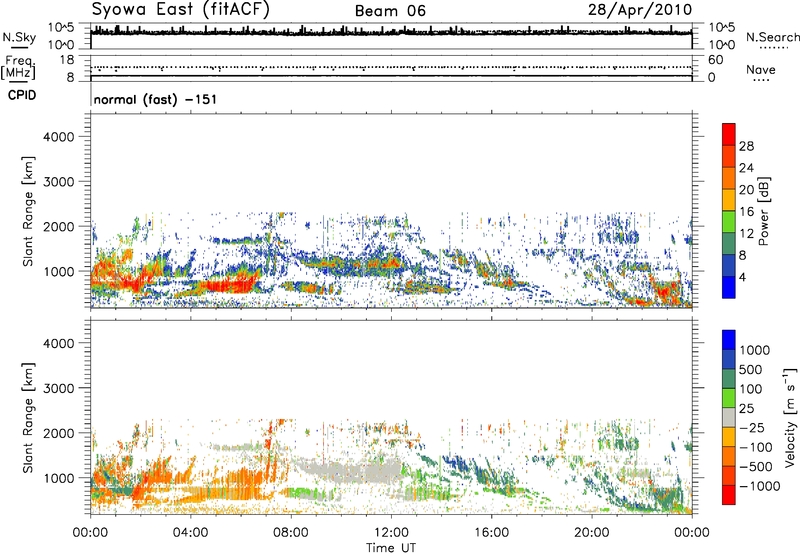
Task: Select the light green segment of Velocity color bar
Action: 729,398
